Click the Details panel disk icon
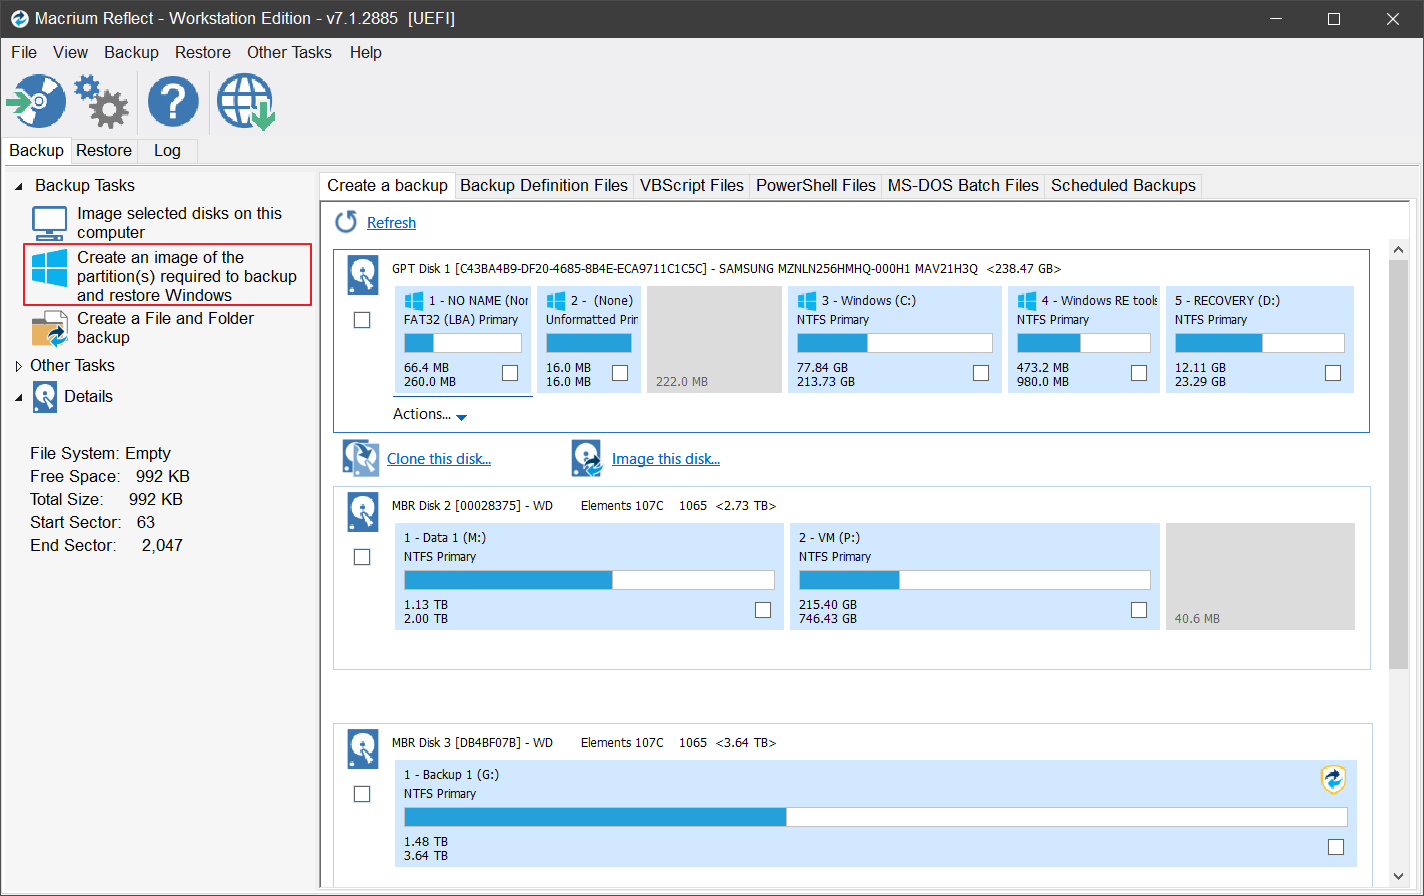Image resolution: width=1424 pixels, height=896 pixels. [x=45, y=397]
